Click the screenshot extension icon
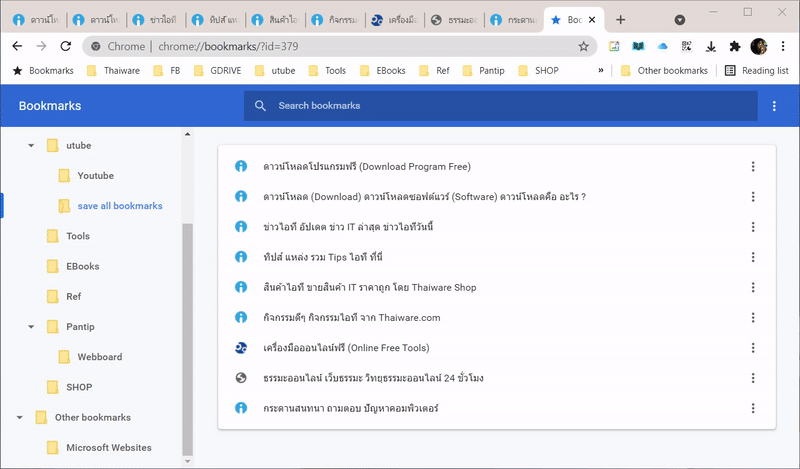800x469 pixels. pos(614,46)
